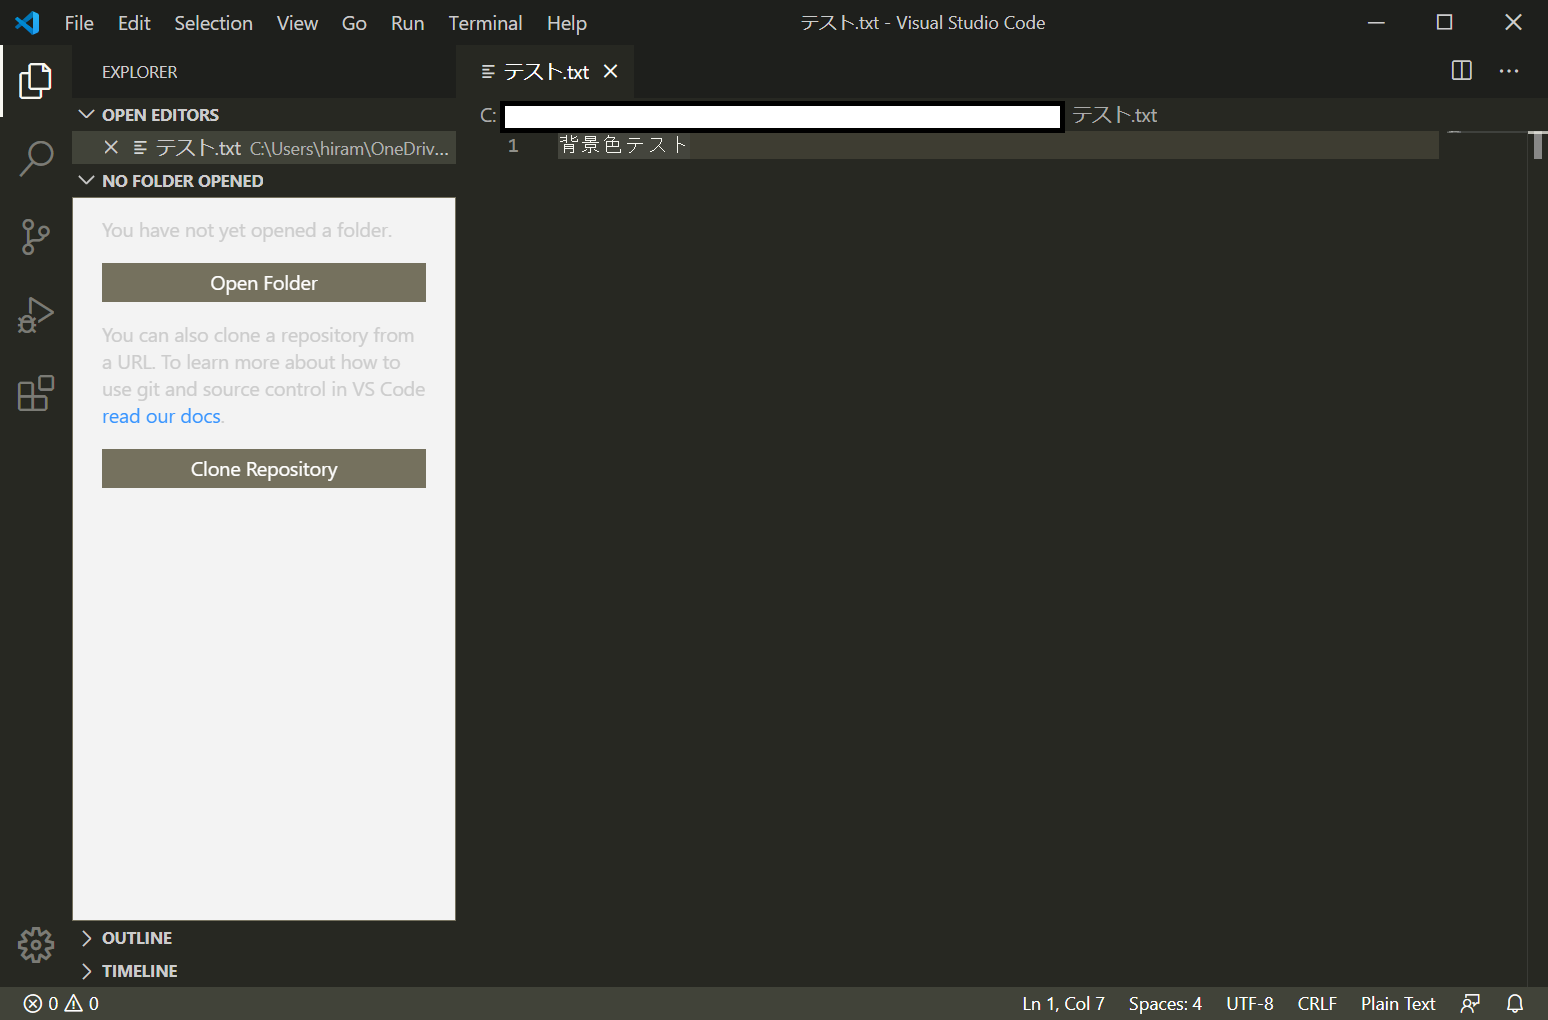
Task: Maximize the Visual Studio Code window
Action: coord(1444,22)
